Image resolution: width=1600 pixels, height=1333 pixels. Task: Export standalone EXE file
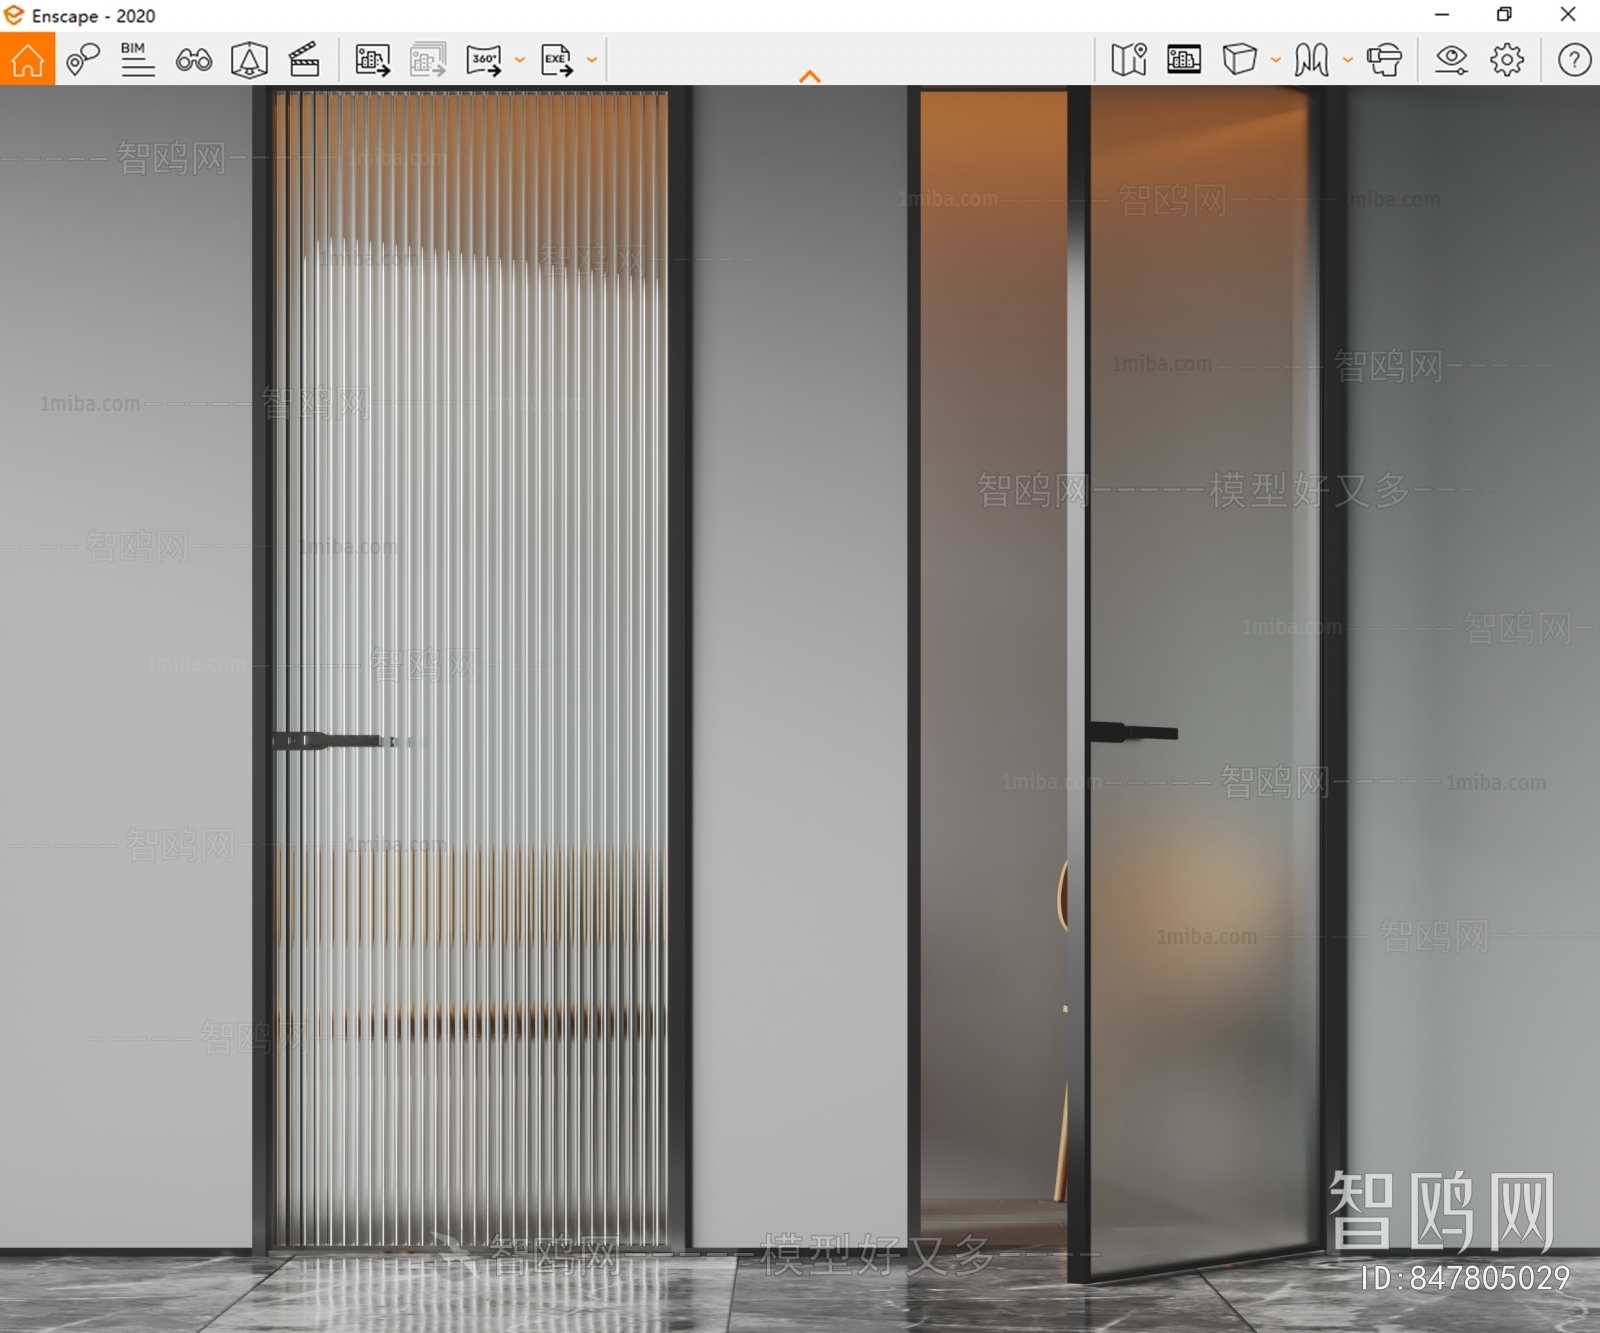point(557,60)
